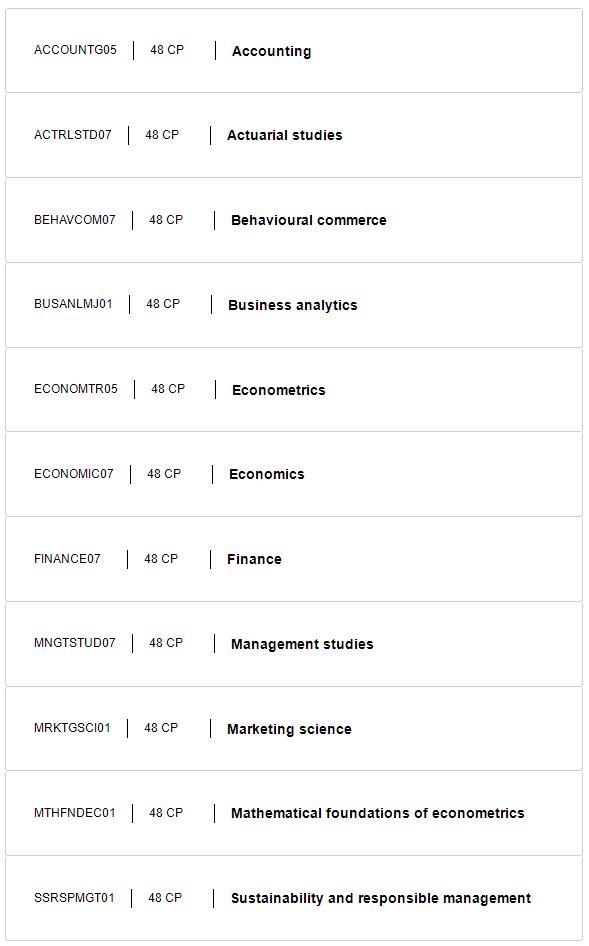Click the MRKTGSCI01 code

[x=72, y=728]
